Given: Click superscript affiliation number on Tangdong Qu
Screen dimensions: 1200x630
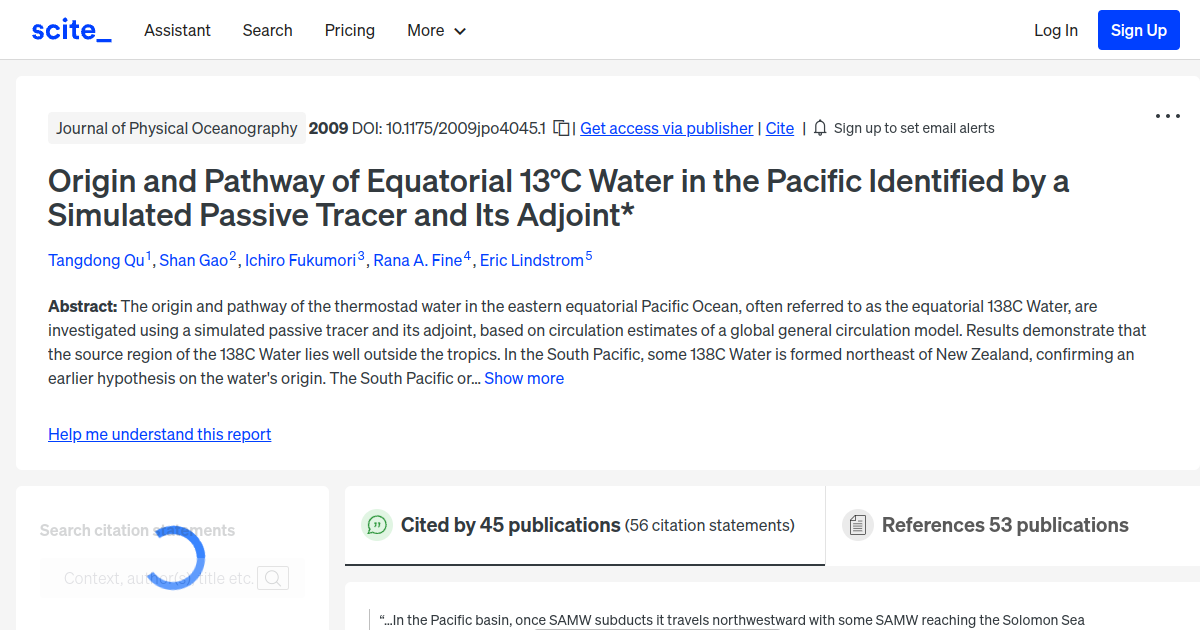Looking at the screenshot, I should (148, 253).
